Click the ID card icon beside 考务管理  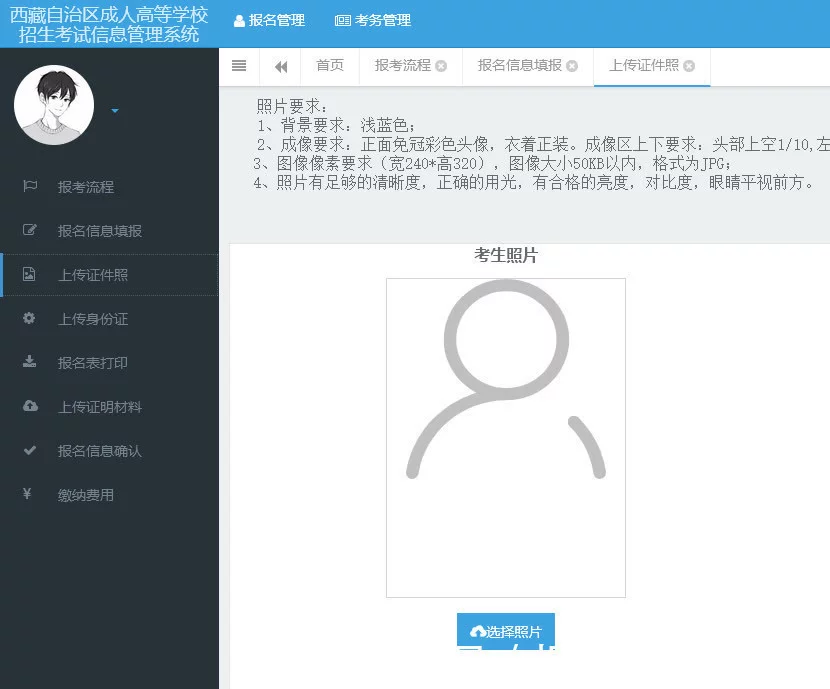coord(342,21)
